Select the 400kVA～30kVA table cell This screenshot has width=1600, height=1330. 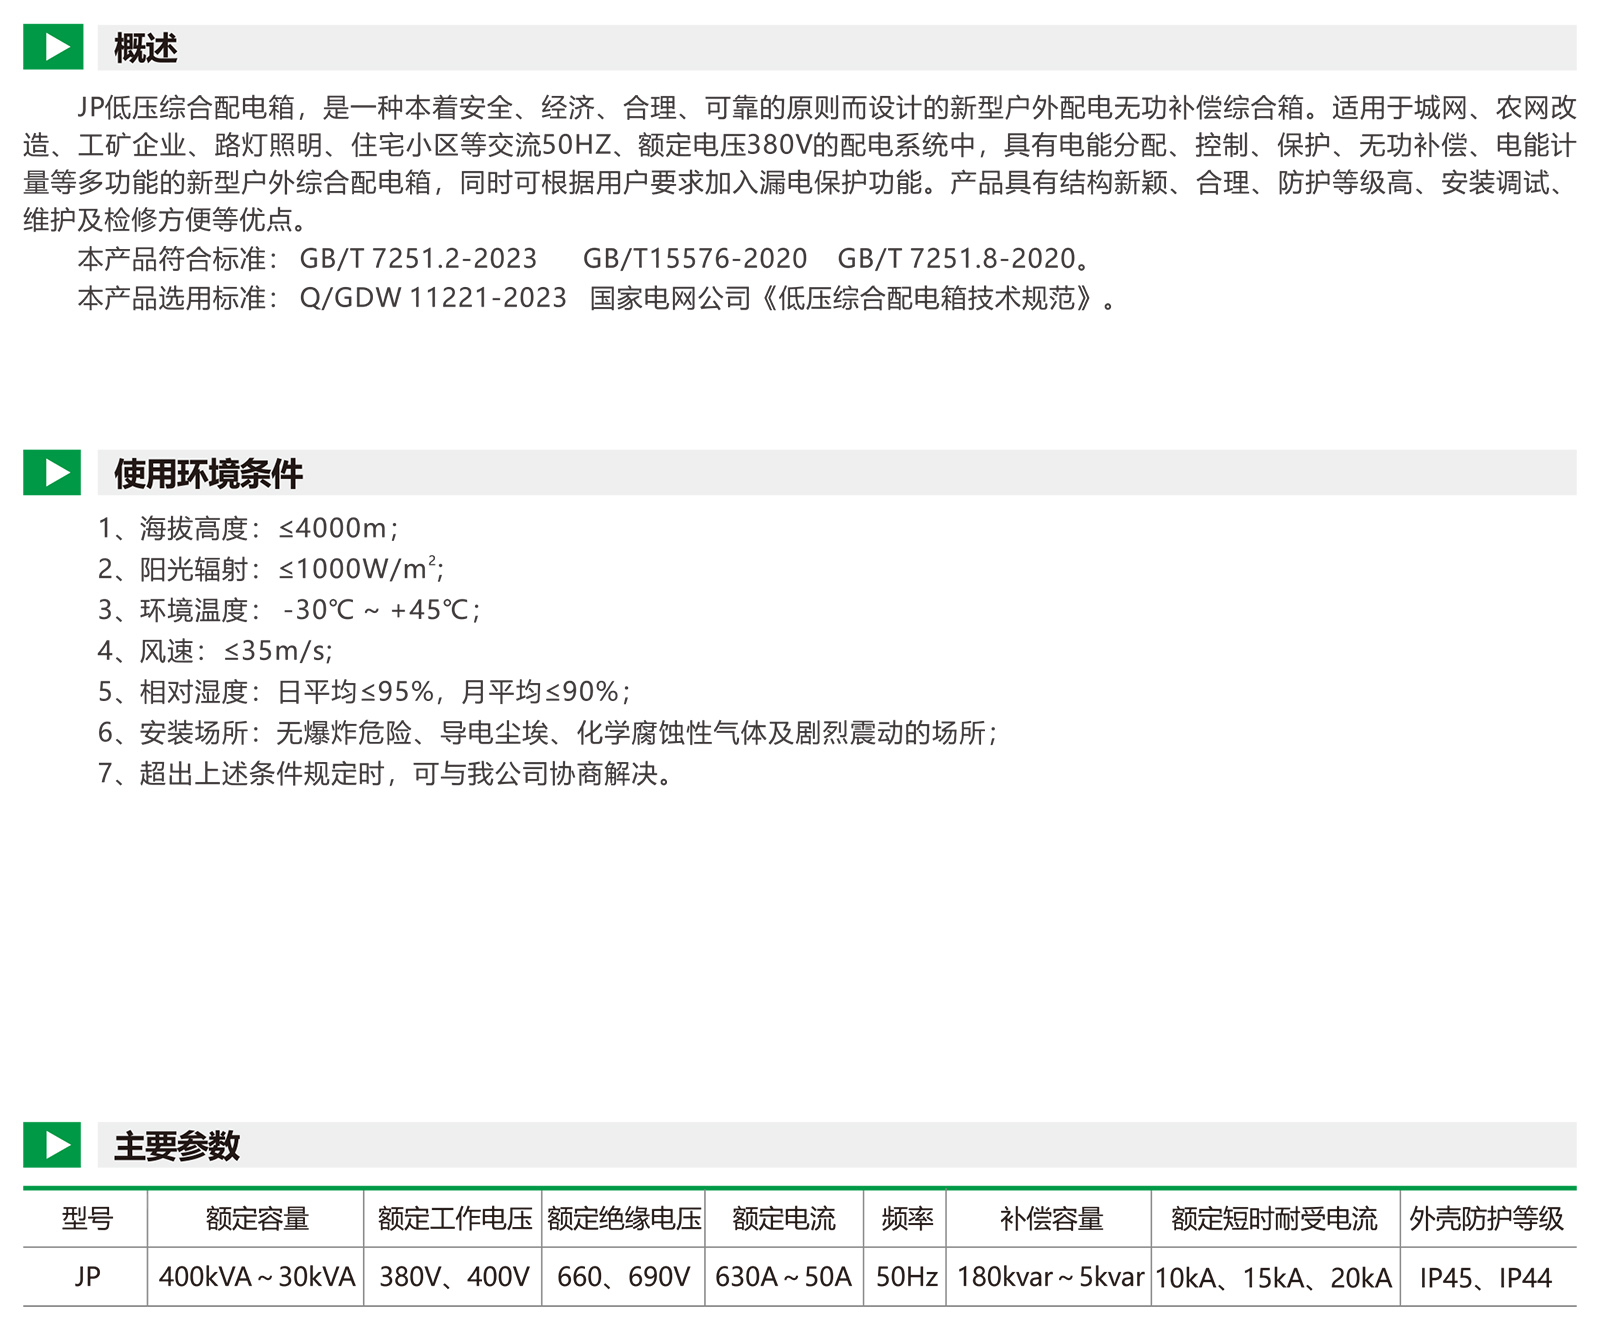257,1277
